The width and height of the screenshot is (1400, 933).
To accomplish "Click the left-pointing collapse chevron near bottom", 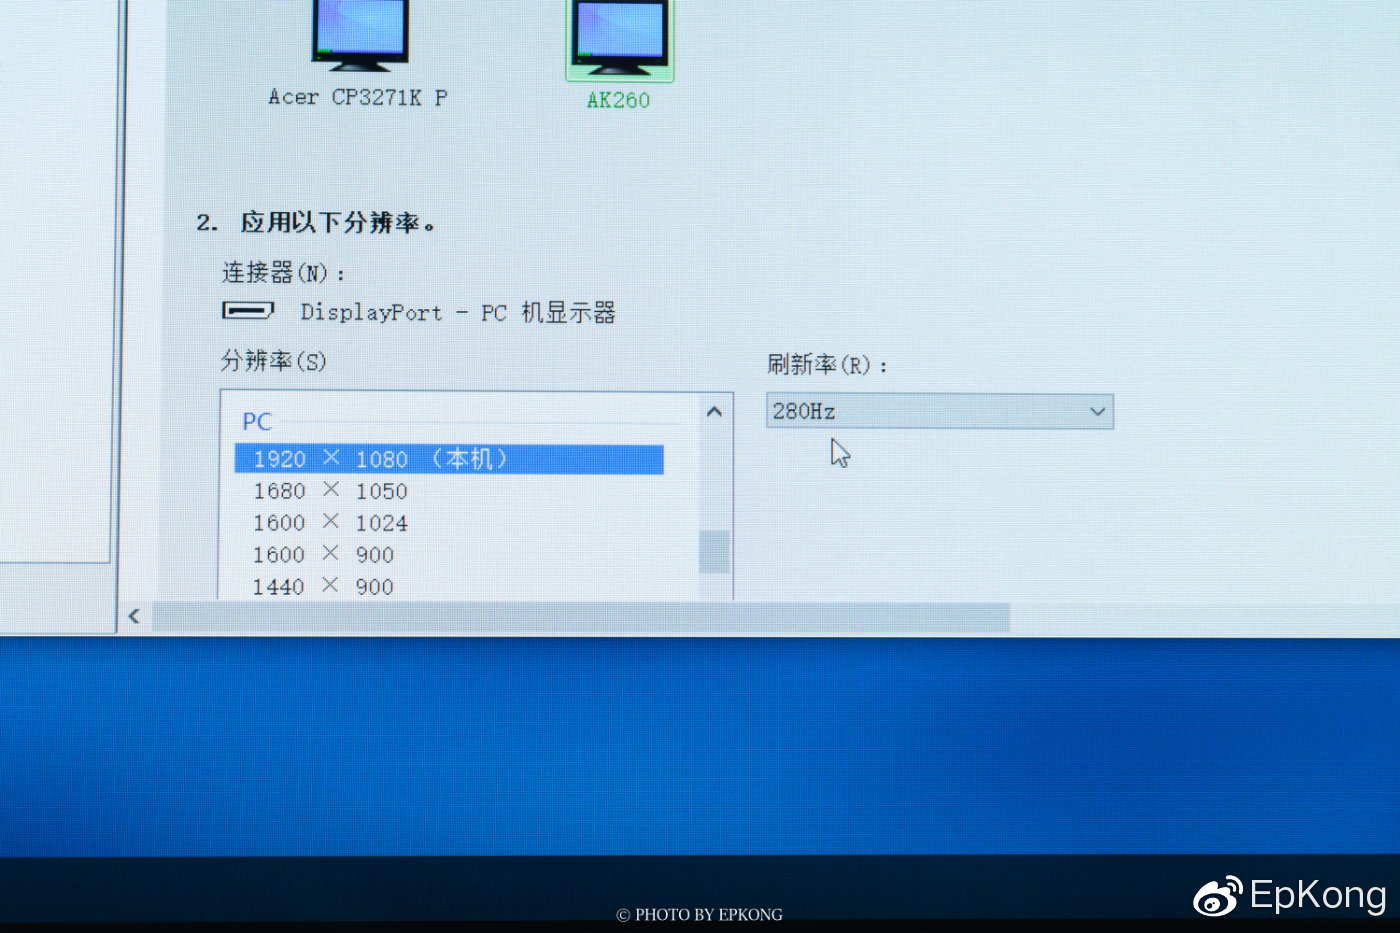I will pos(135,616).
